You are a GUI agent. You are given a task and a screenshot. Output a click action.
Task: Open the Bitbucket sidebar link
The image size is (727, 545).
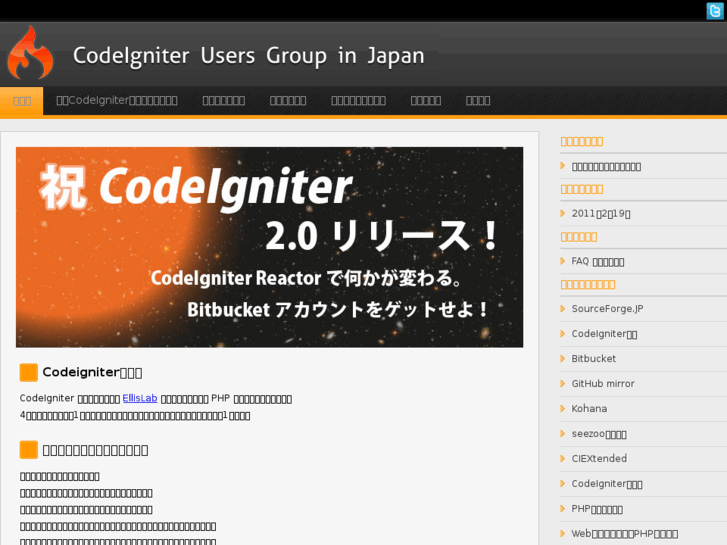[593, 359]
